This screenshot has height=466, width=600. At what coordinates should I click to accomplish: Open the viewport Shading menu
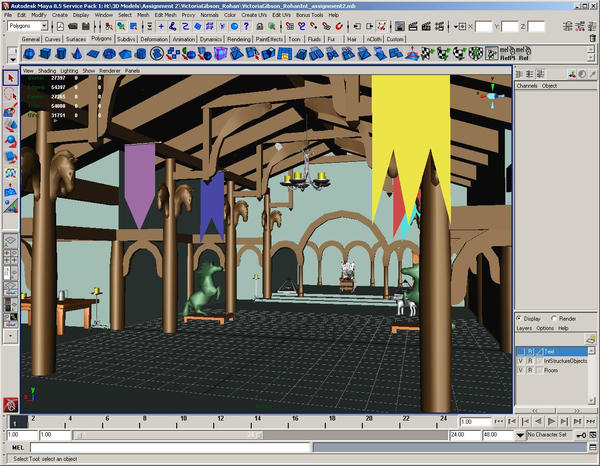pos(47,71)
